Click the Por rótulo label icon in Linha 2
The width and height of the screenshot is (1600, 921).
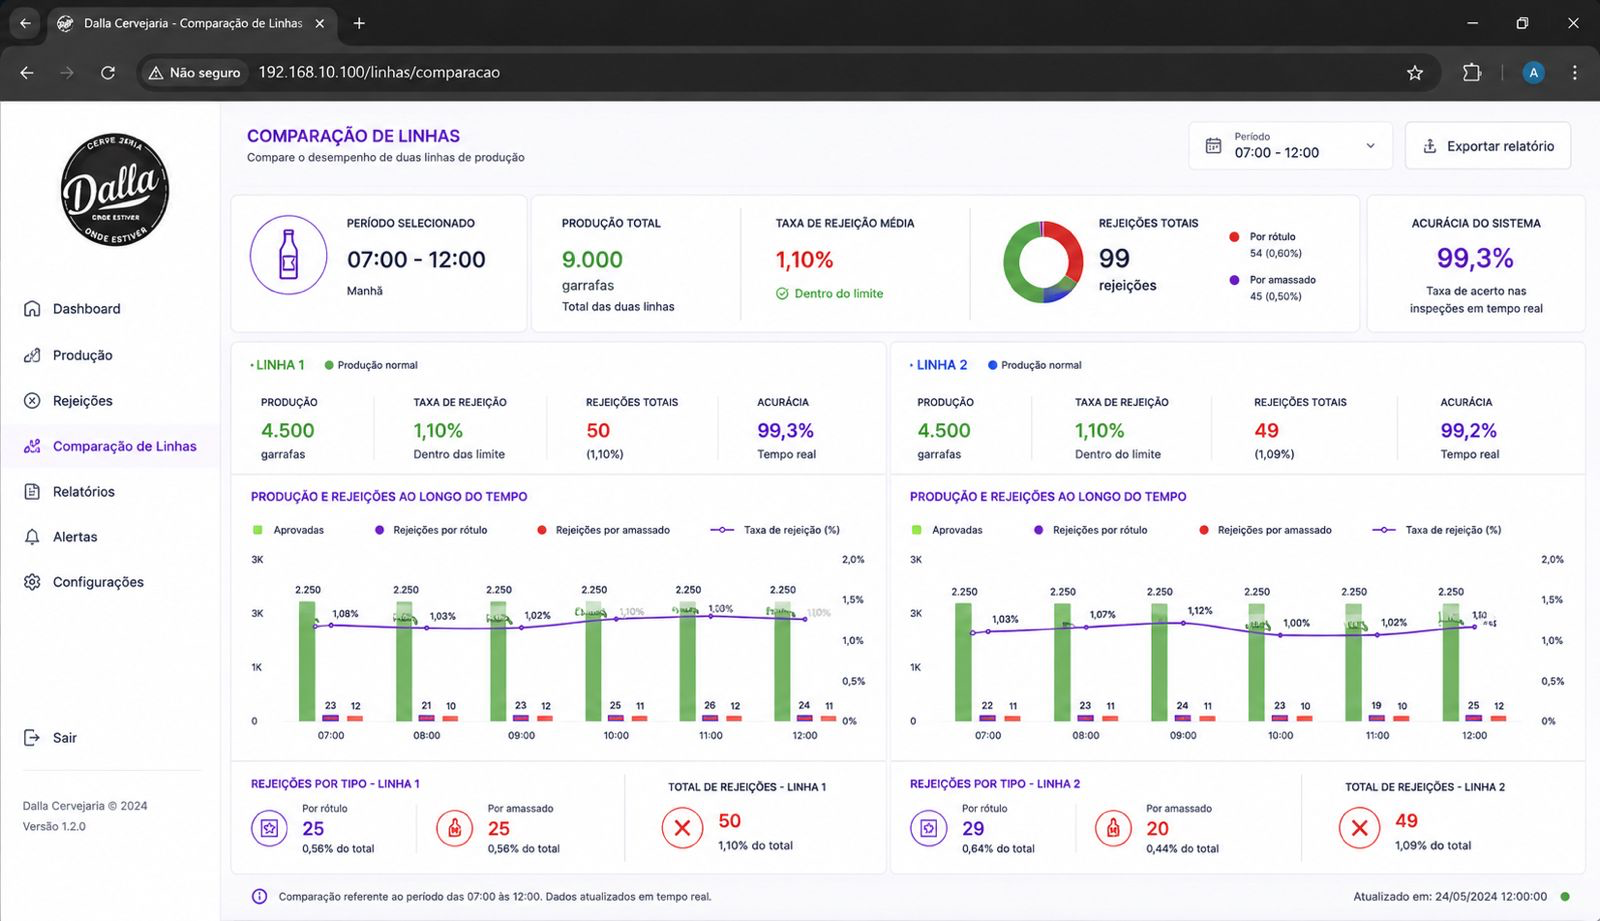929,828
